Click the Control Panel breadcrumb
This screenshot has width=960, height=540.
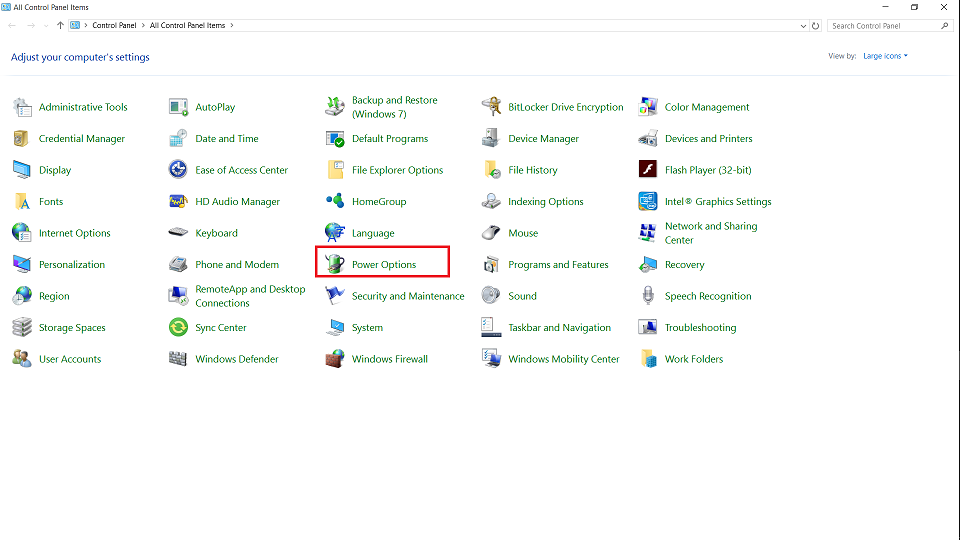tap(114, 26)
